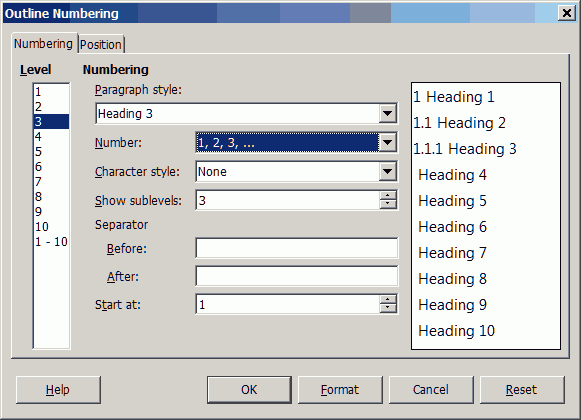Cancel the Outline Numbering dialog
Screen dimensions: 581x420
tap(431, 390)
